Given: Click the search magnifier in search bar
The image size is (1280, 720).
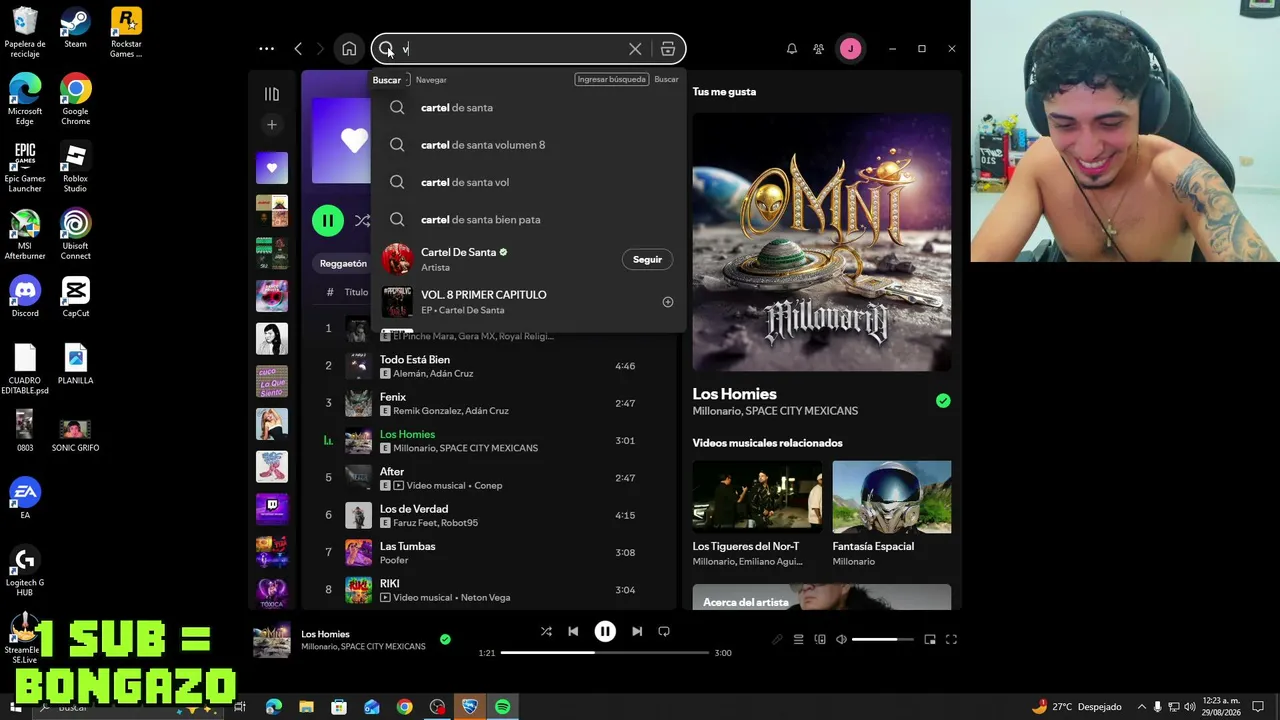Looking at the screenshot, I should (386, 48).
